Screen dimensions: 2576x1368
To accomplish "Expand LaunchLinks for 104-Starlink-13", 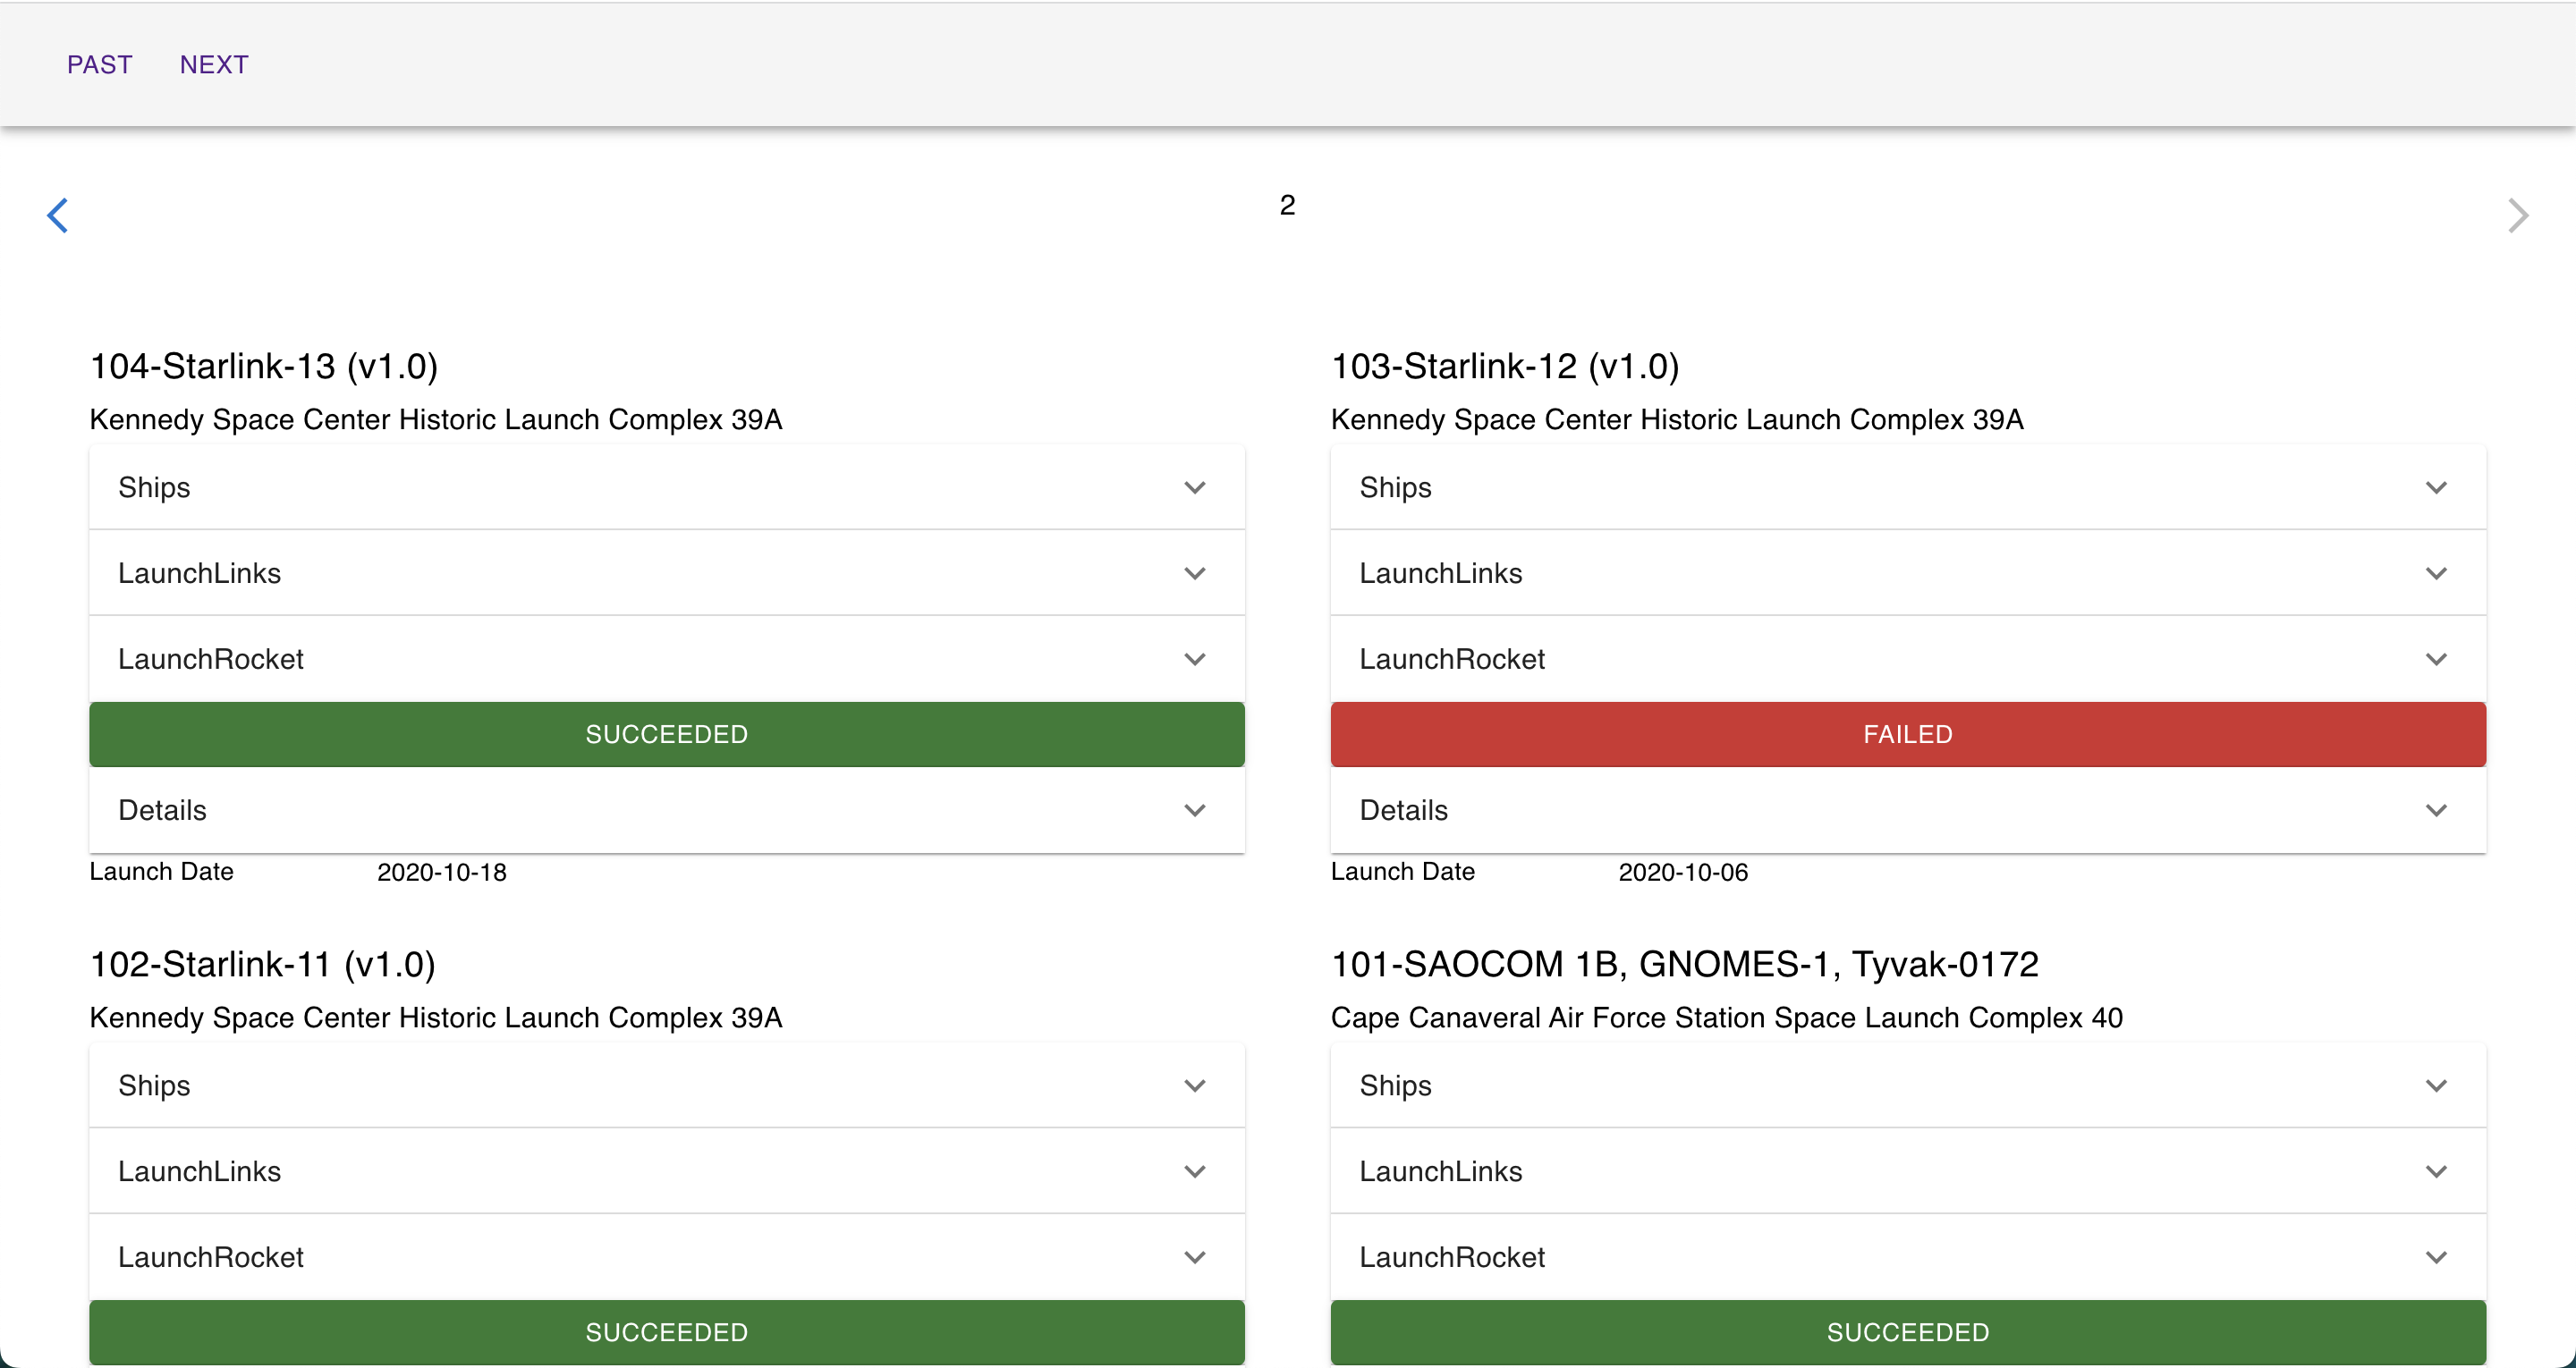I will (x=666, y=573).
